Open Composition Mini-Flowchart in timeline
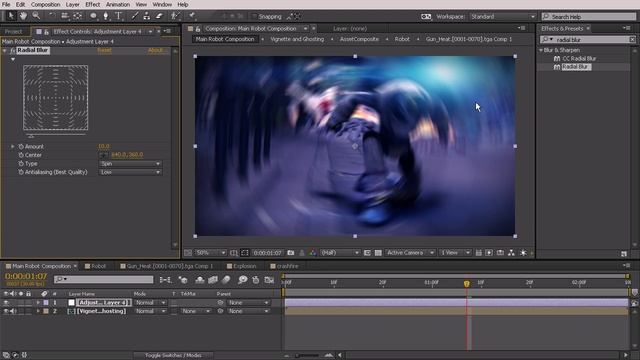 tap(165, 280)
